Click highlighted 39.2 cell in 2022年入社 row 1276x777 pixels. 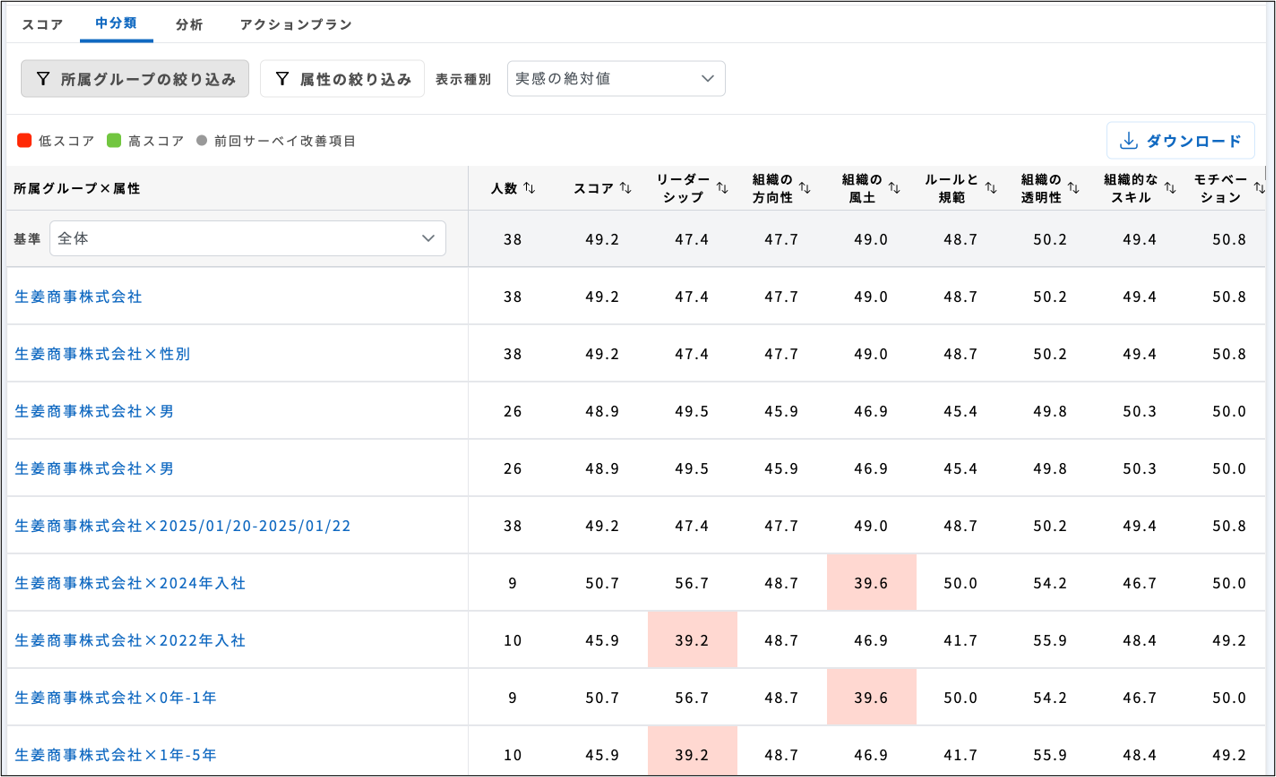[x=692, y=640]
